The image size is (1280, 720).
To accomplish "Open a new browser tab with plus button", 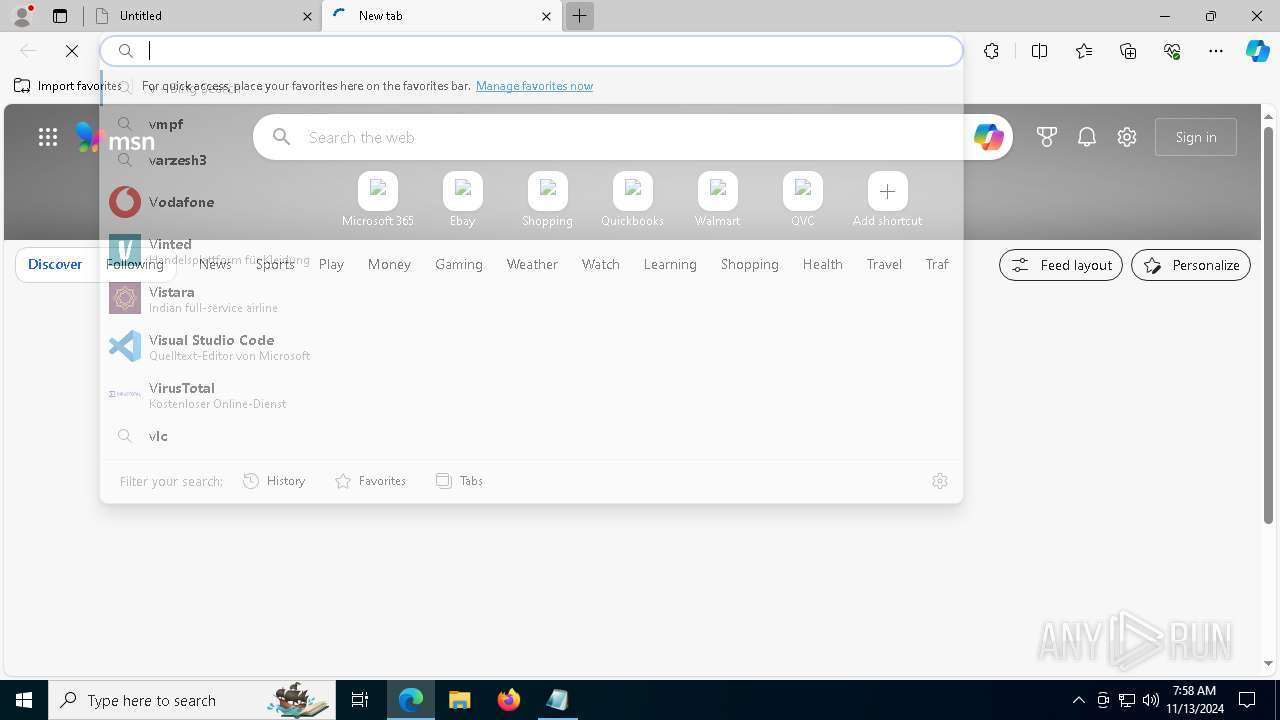I will click(579, 16).
